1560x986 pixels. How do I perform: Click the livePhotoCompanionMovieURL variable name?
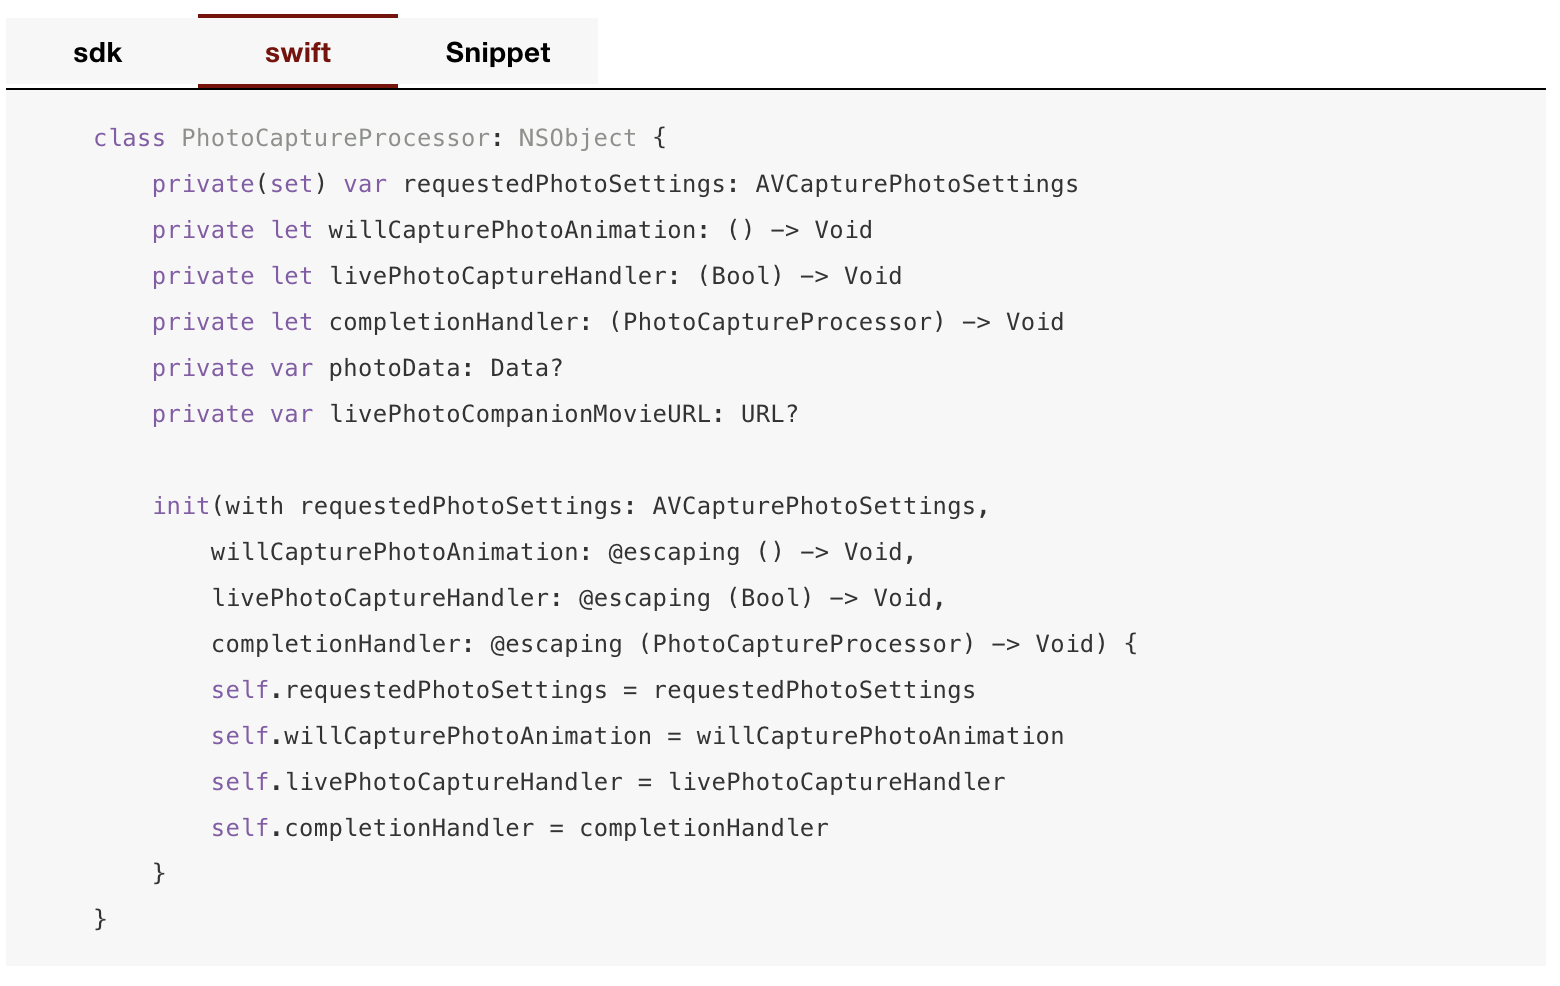pos(520,414)
